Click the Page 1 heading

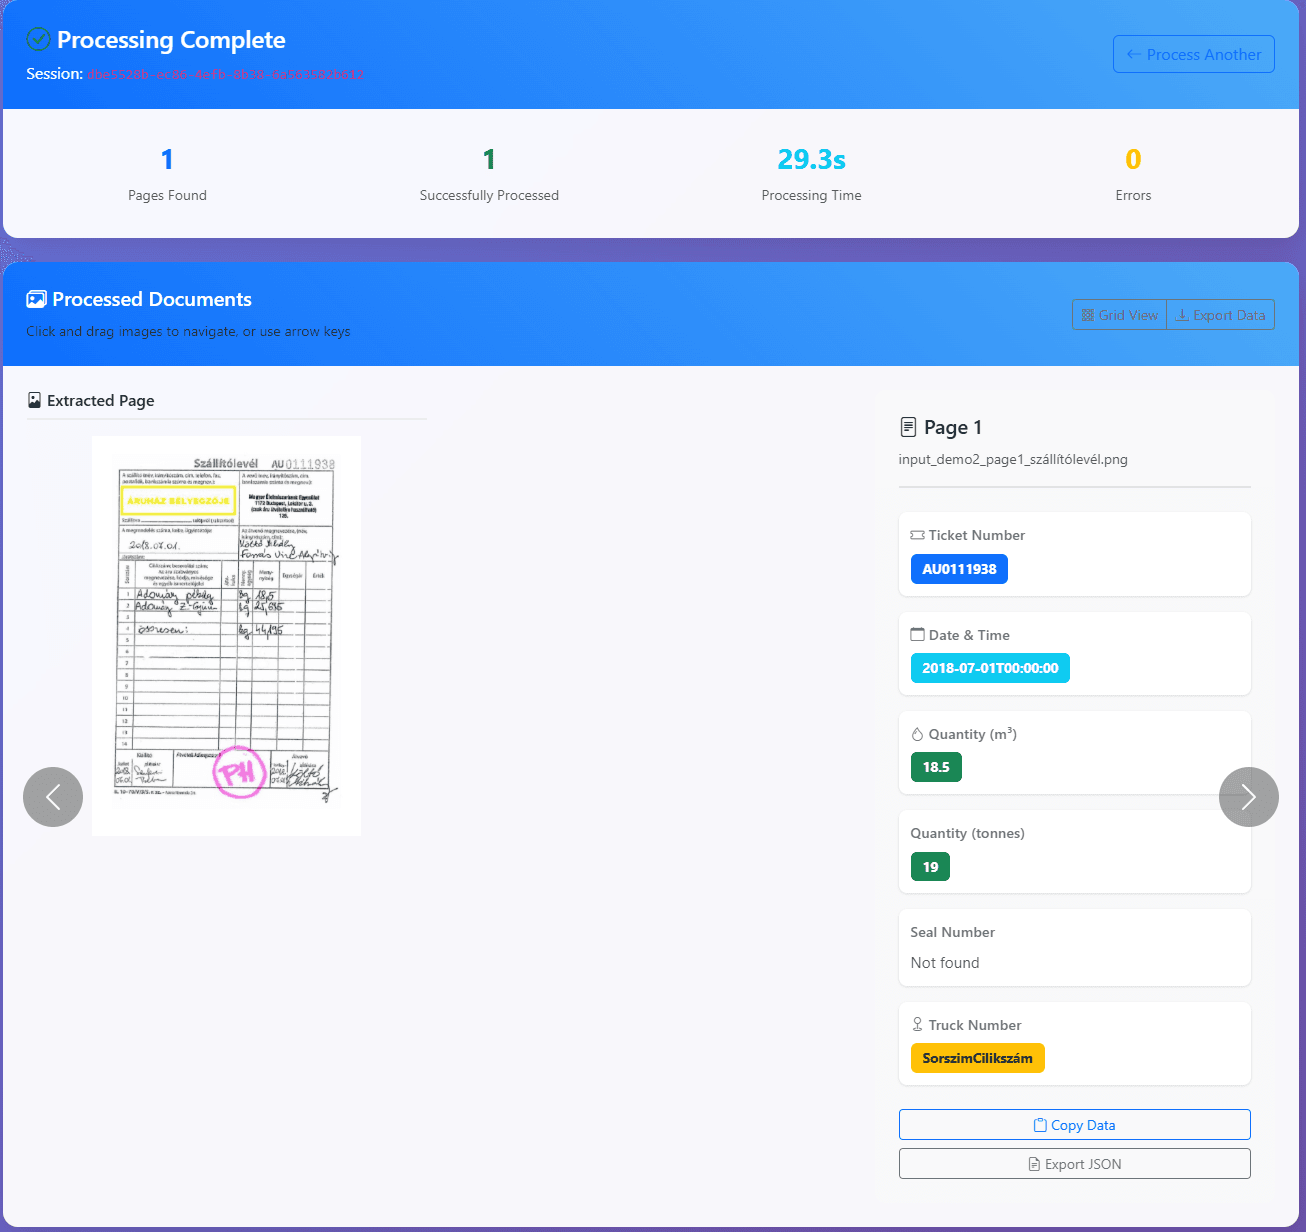pos(953,427)
